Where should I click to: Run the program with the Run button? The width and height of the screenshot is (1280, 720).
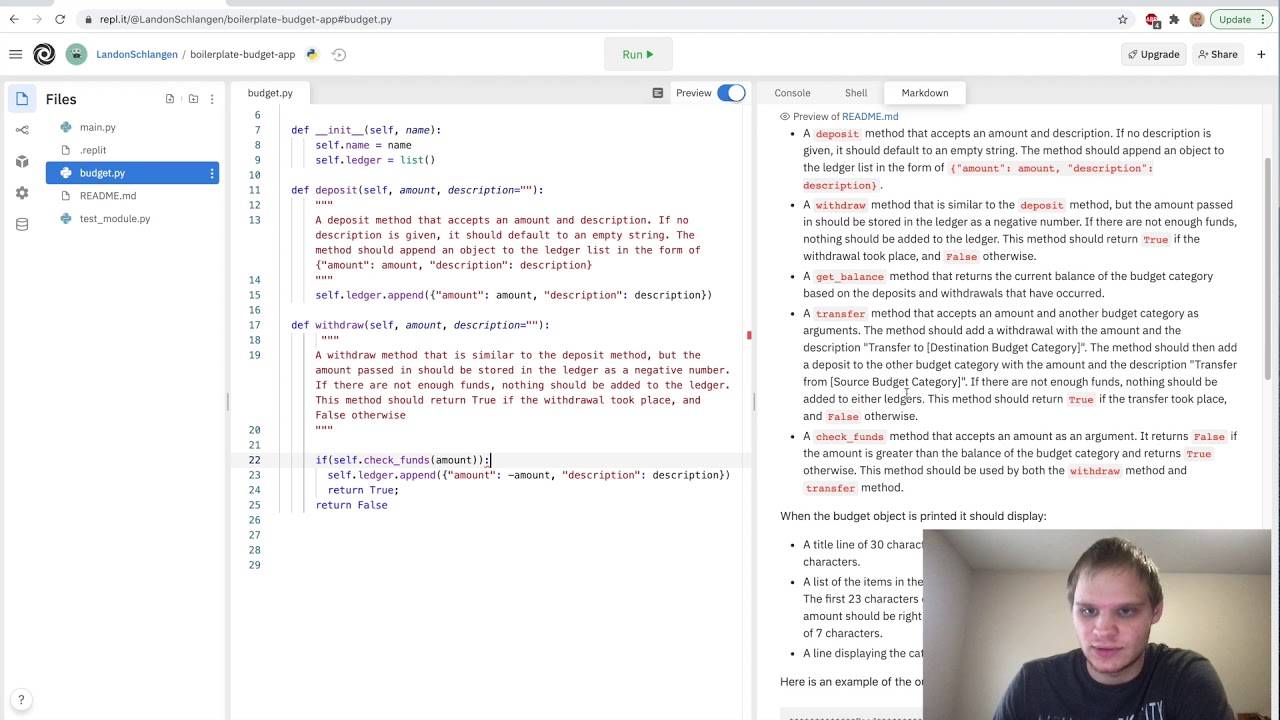click(637, 54)
